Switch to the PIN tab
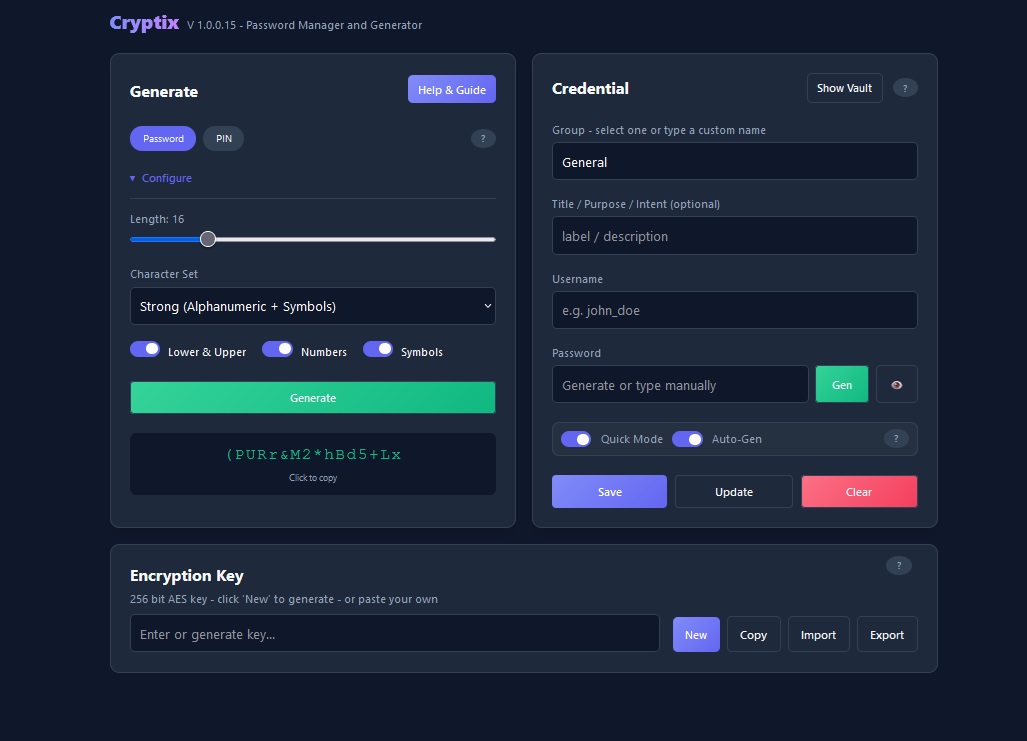The width and height of the screenshot is (1027, 741). tap(223, 138)
